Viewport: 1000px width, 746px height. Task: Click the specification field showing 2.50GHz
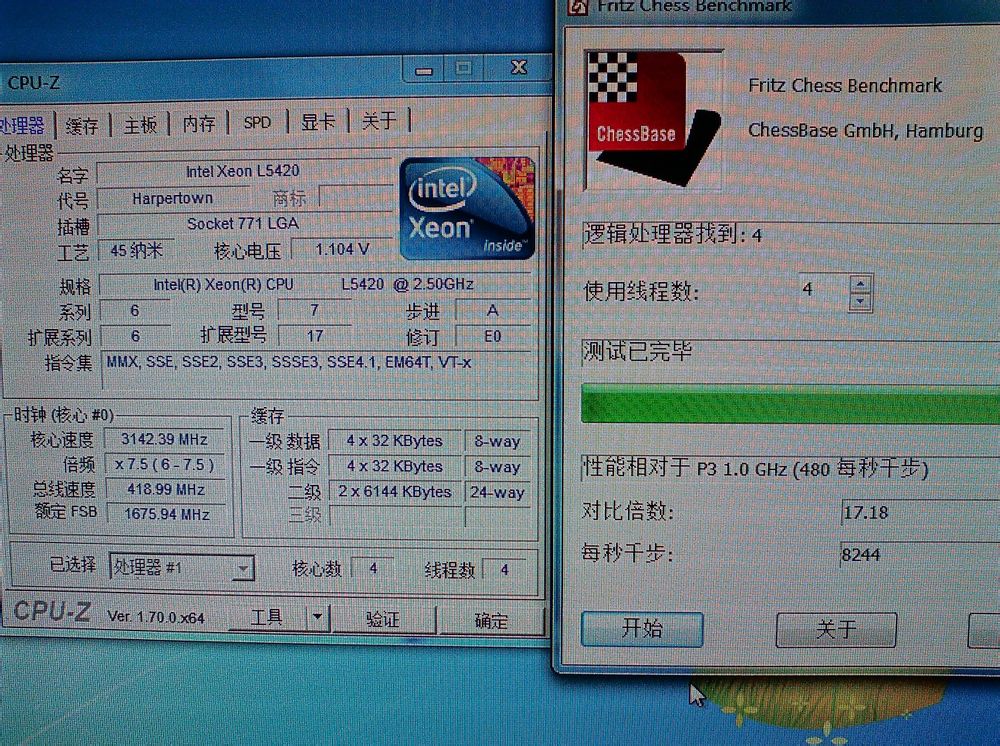314,284
